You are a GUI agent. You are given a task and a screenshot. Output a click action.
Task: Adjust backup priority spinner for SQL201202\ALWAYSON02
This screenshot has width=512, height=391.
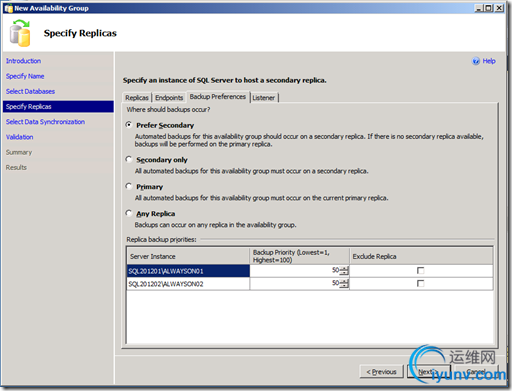tap(344, 284)
